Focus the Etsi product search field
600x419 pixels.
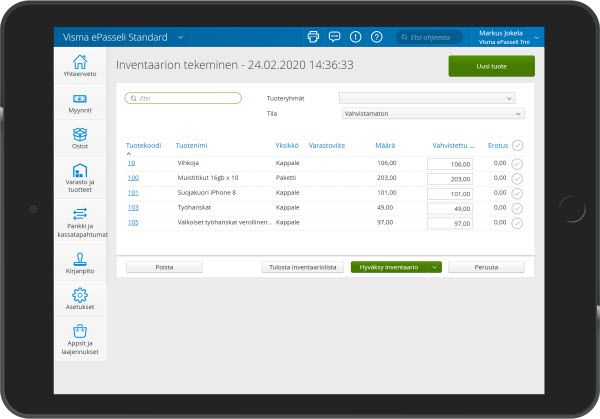pyautogui.click(x=183, y=98)
